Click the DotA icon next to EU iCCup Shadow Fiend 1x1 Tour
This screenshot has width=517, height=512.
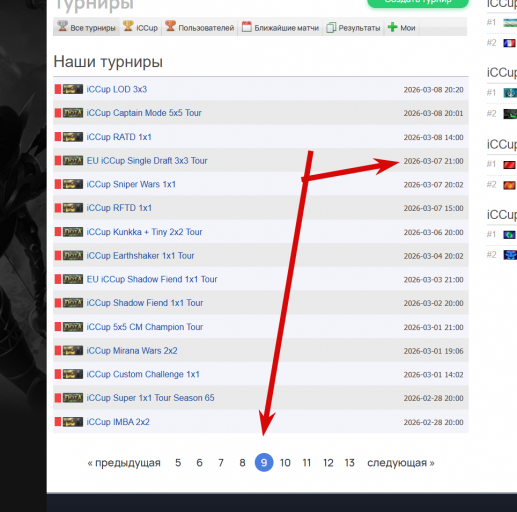click(x=73, y=279)
